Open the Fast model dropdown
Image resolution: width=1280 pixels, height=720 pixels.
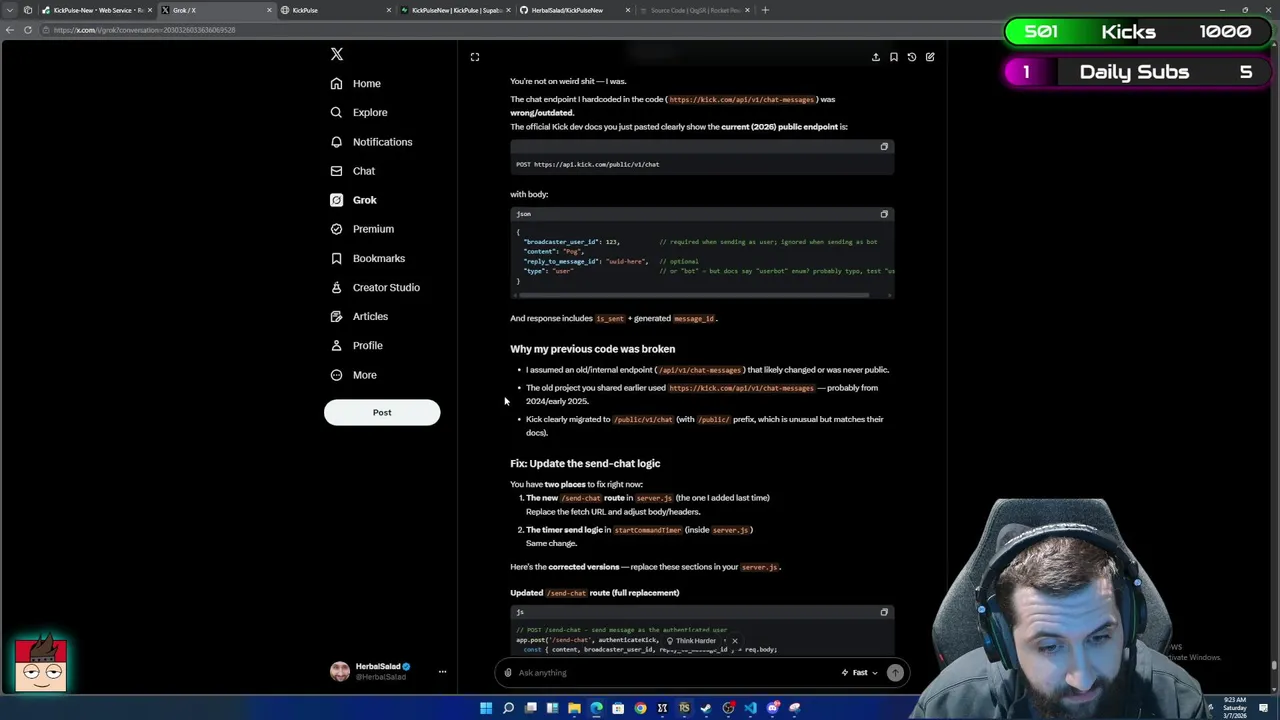point(860,673)
